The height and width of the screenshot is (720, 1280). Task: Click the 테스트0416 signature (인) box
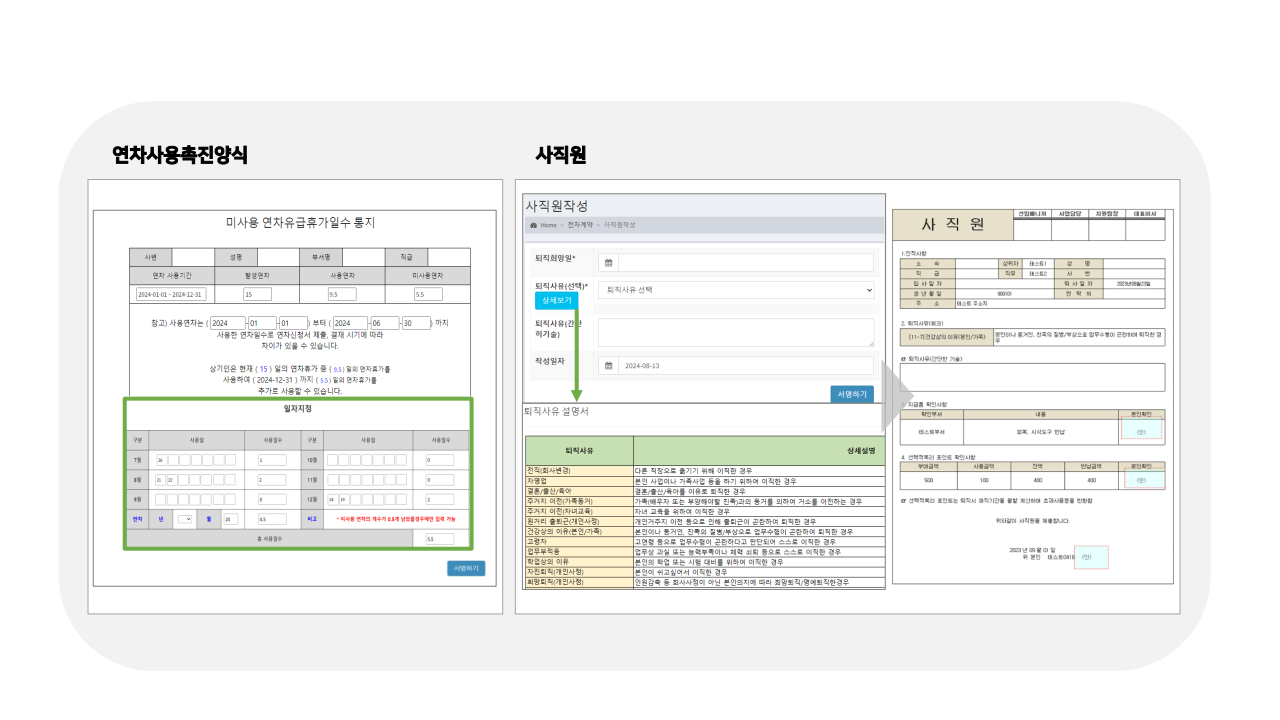coord(1090,557)
